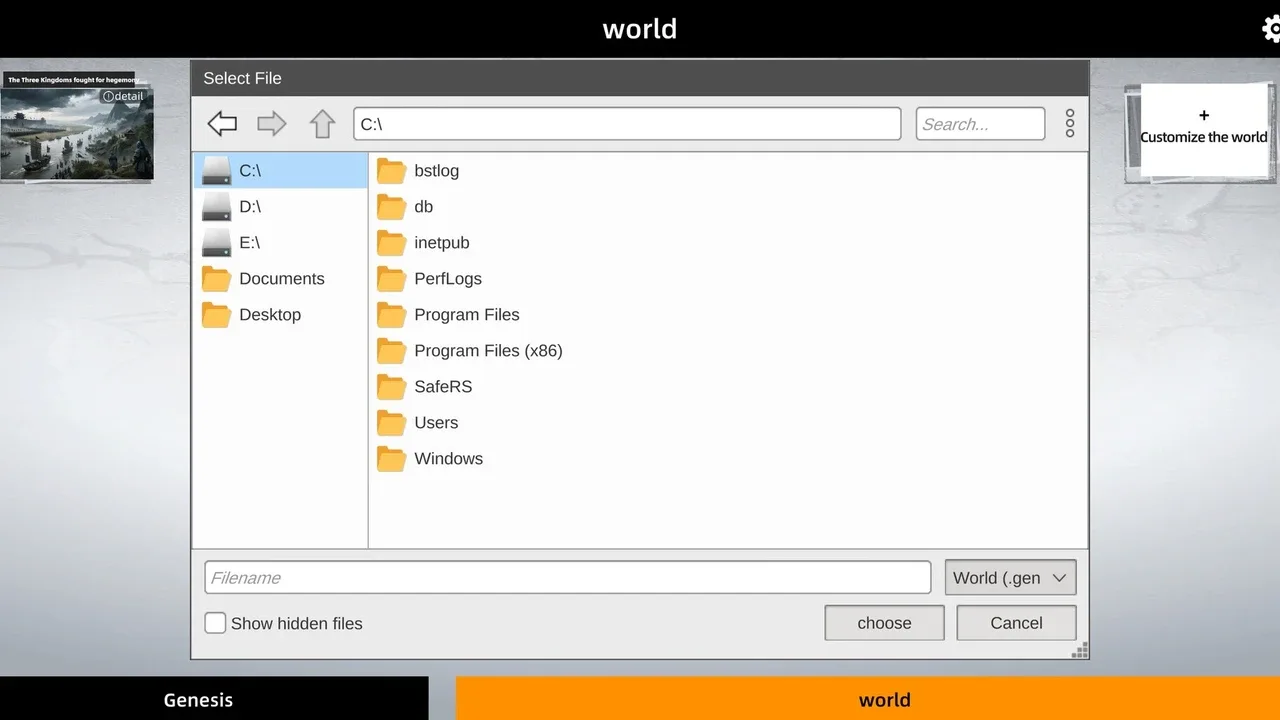1280x720 pixels.
Task: Click the back arrow navigation icon
Action: [x=222, y=124]
